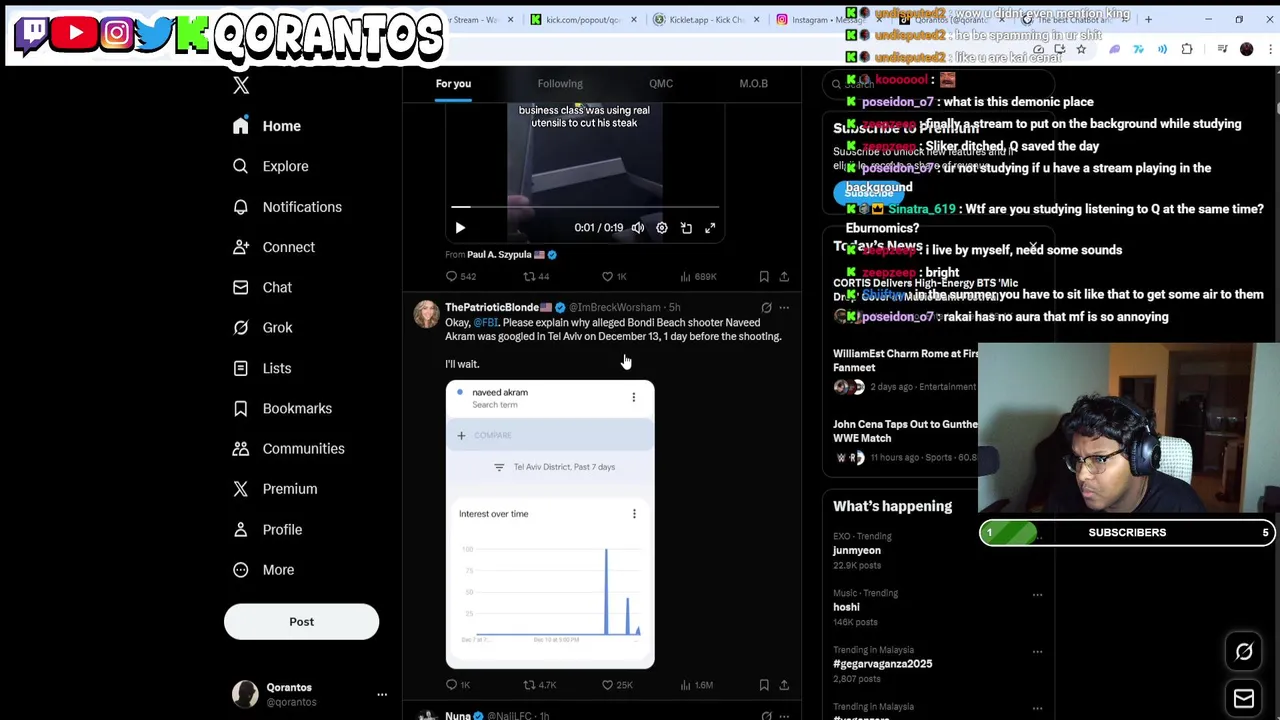Click the Premium X icon in the sidebar
Screen dimensions: 1280x720
(240, 489)
